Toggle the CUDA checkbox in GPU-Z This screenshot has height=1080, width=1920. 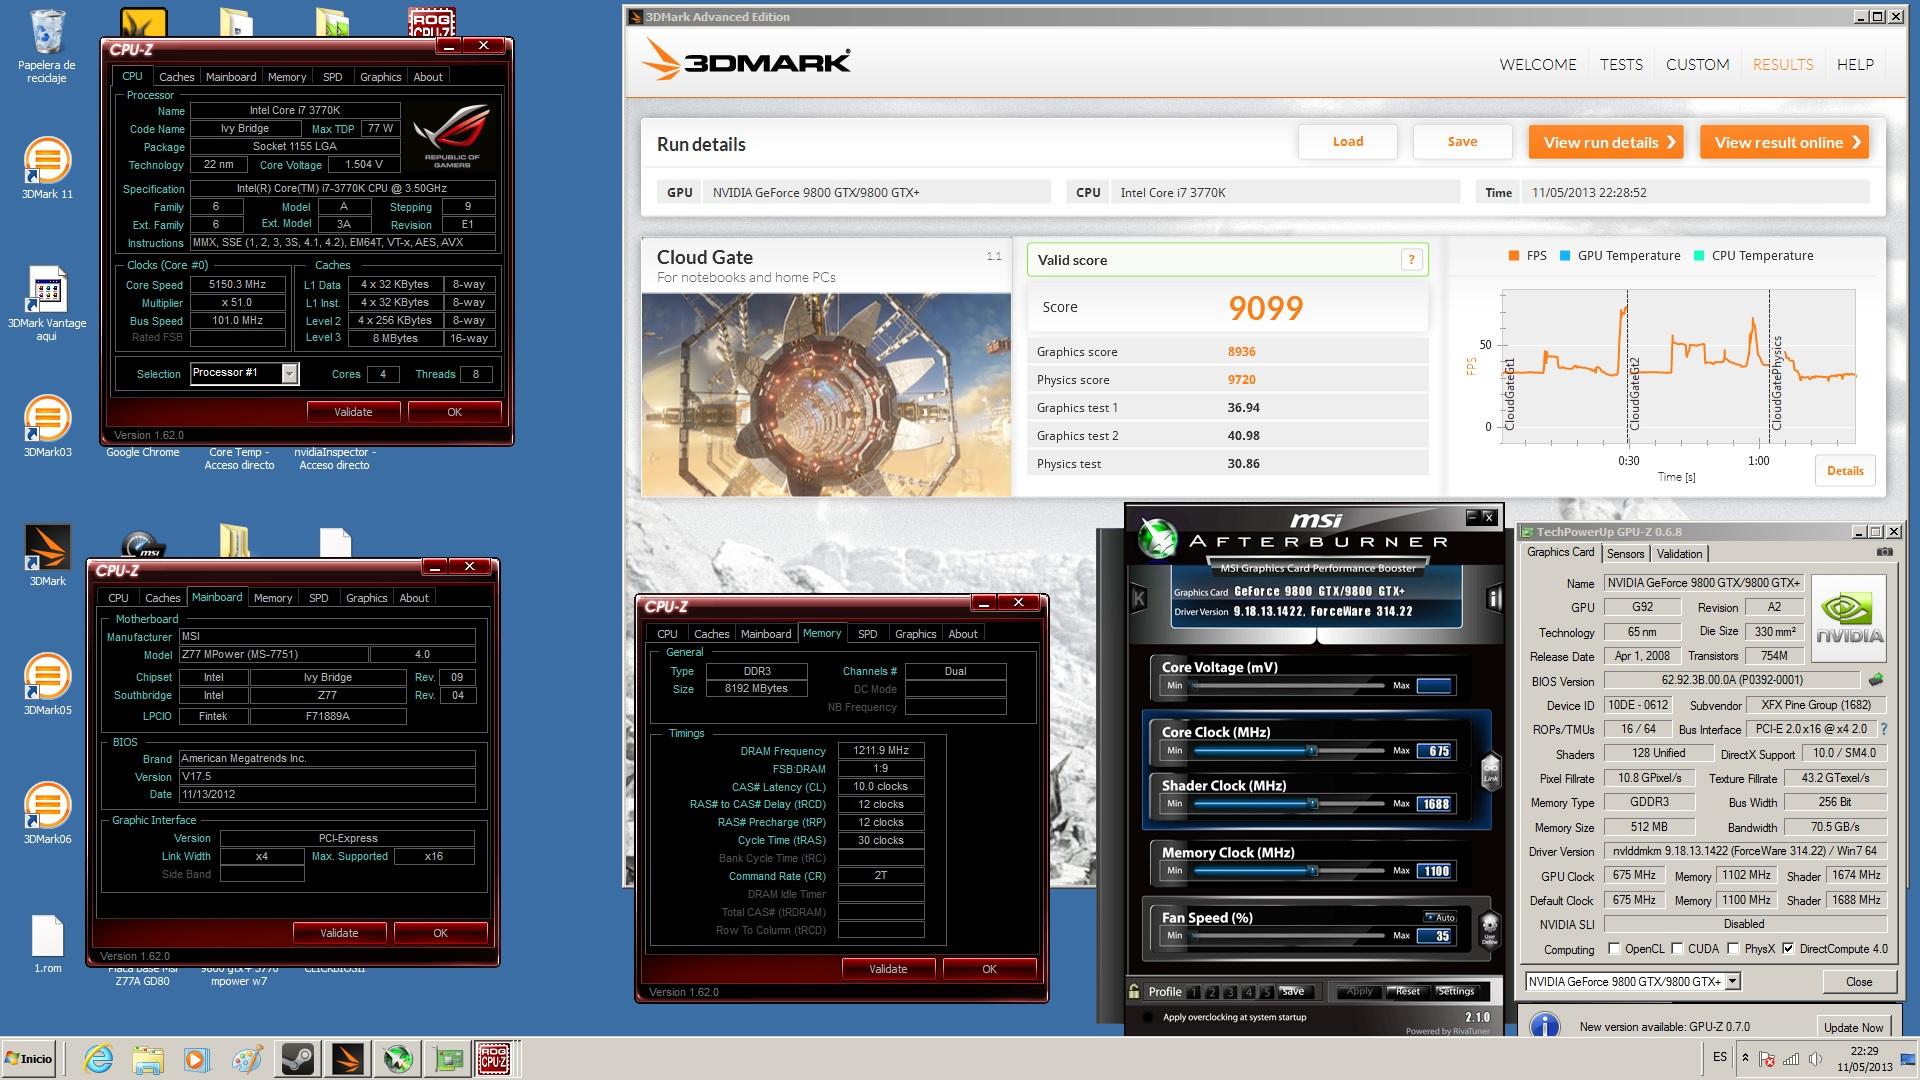(1677, 948)
